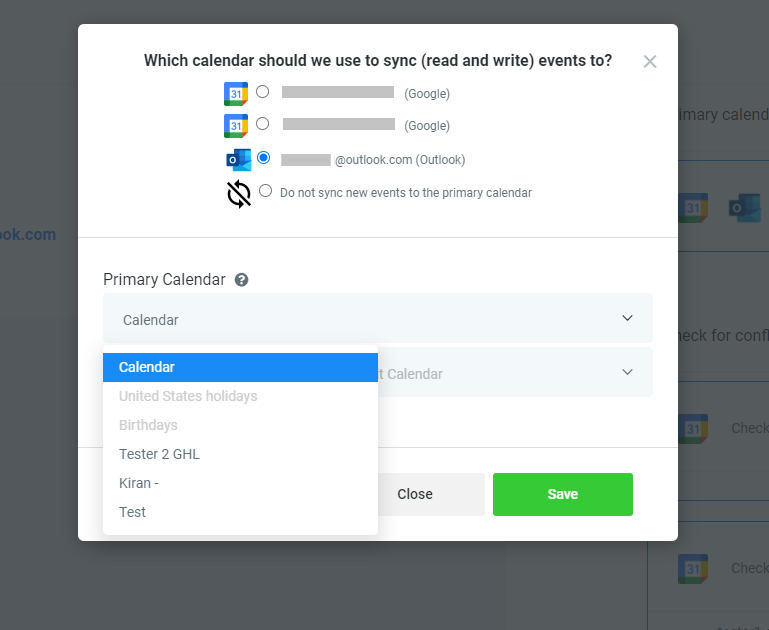Open the Primary Calendar help question-mark icon
This screenshot has width=769, height=630.
[241, 280]
